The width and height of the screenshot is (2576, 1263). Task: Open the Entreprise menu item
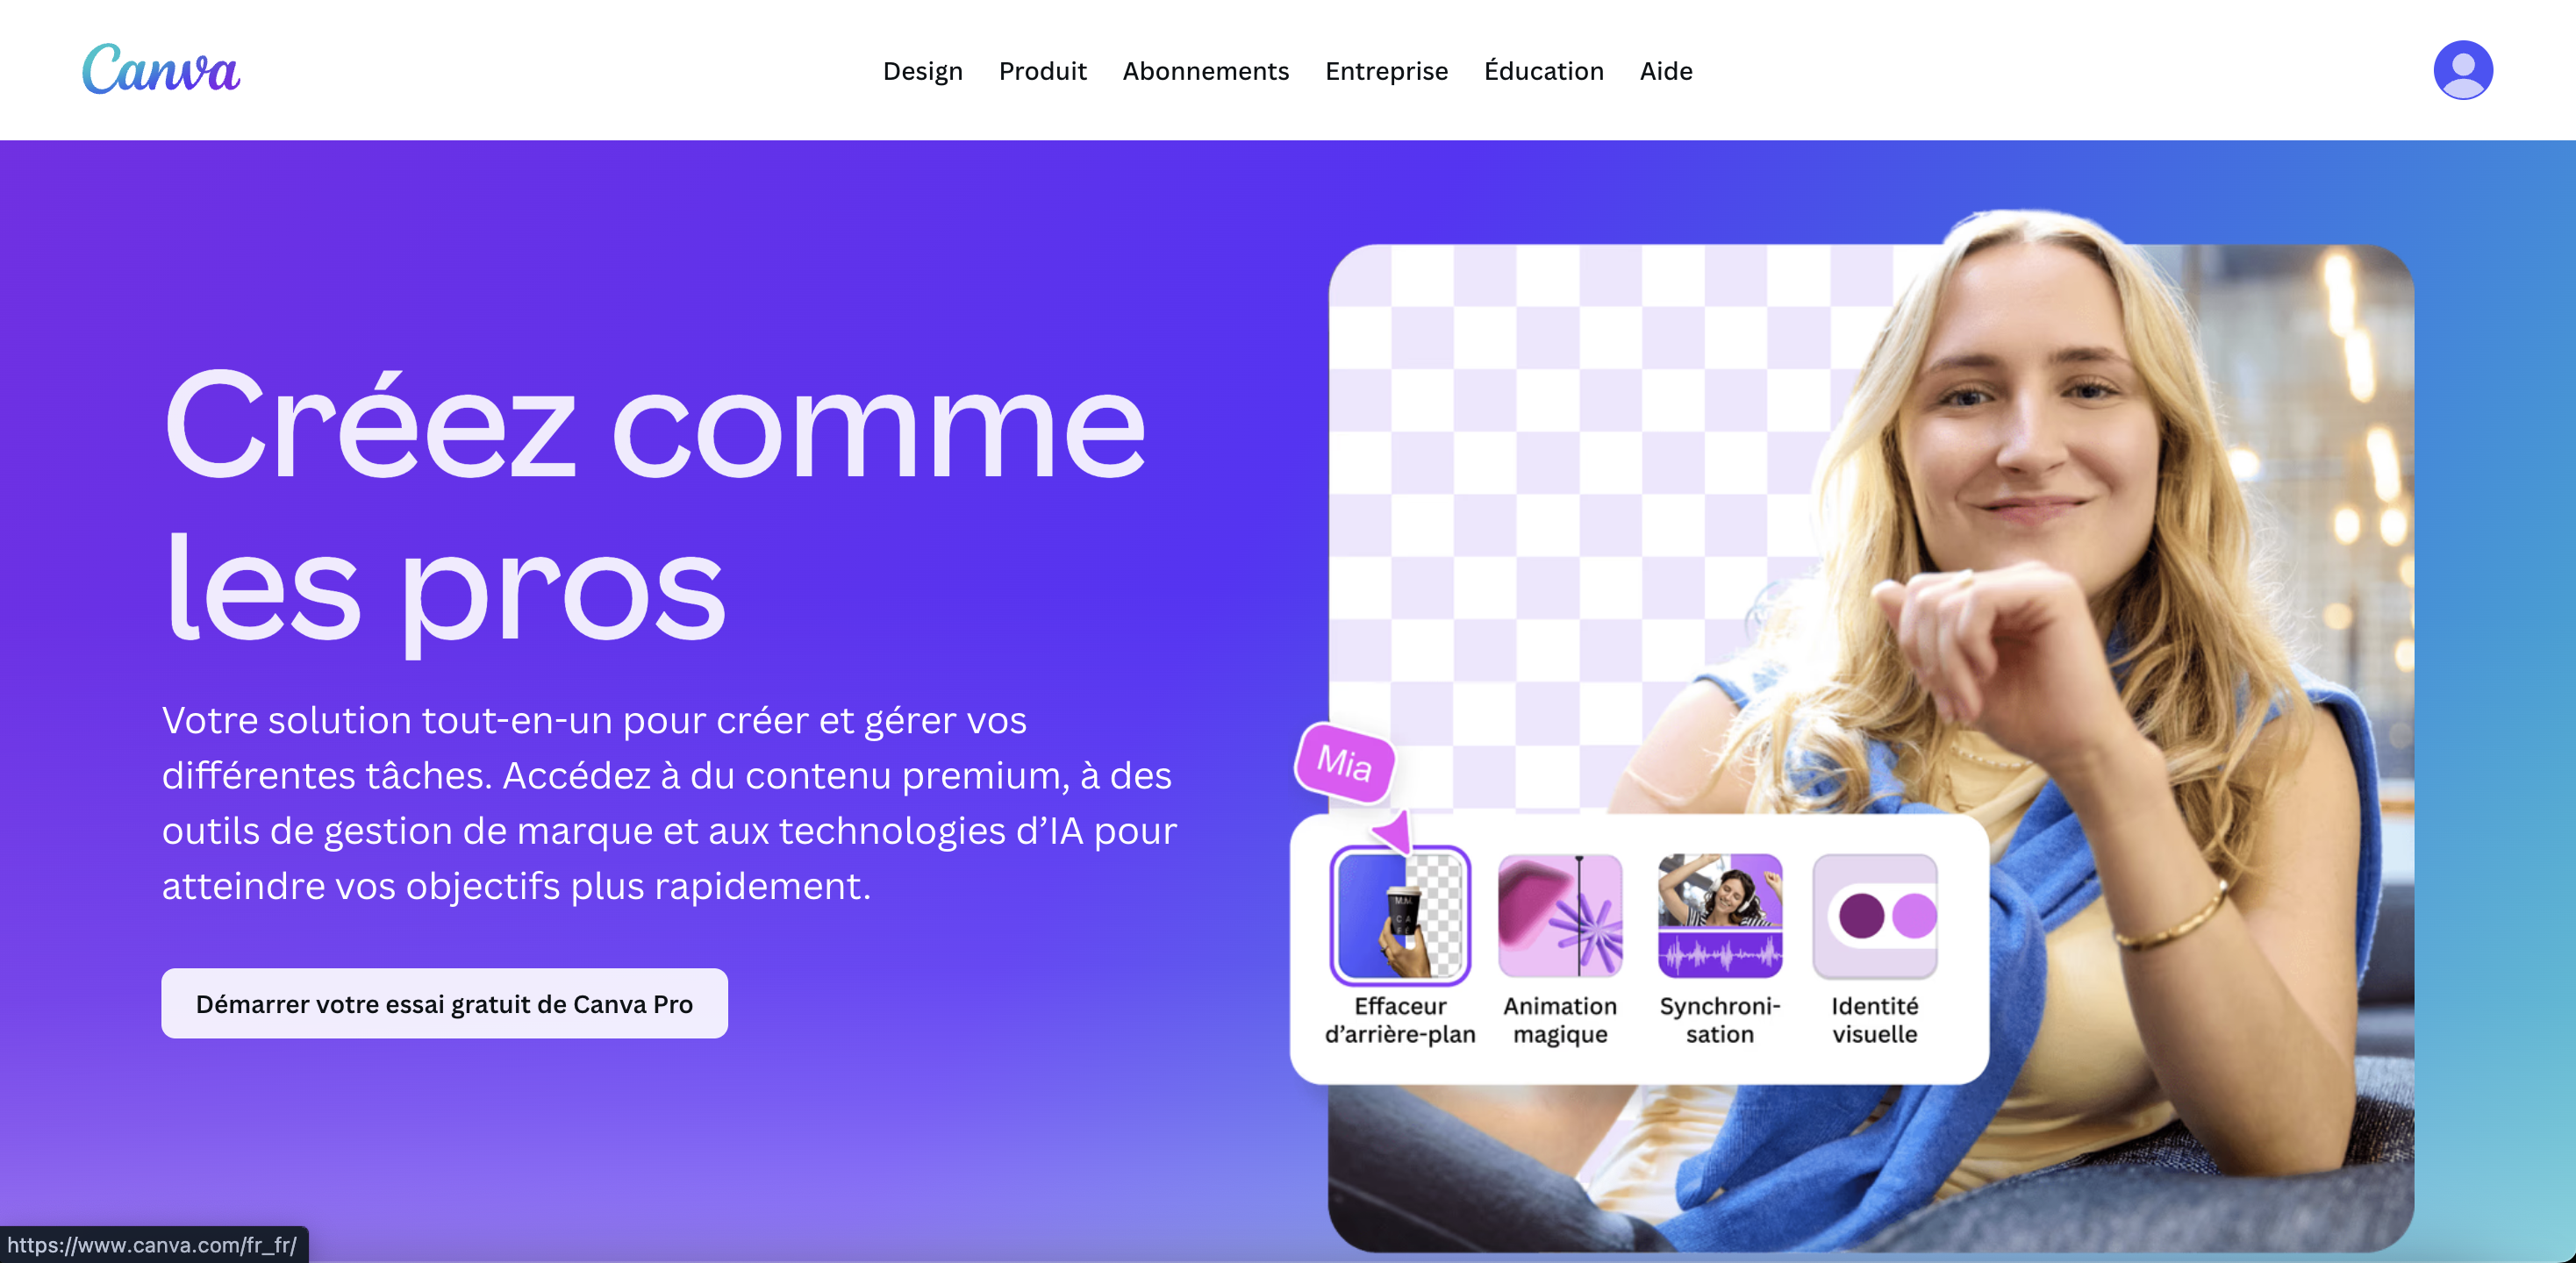(x=1386, y=71)
